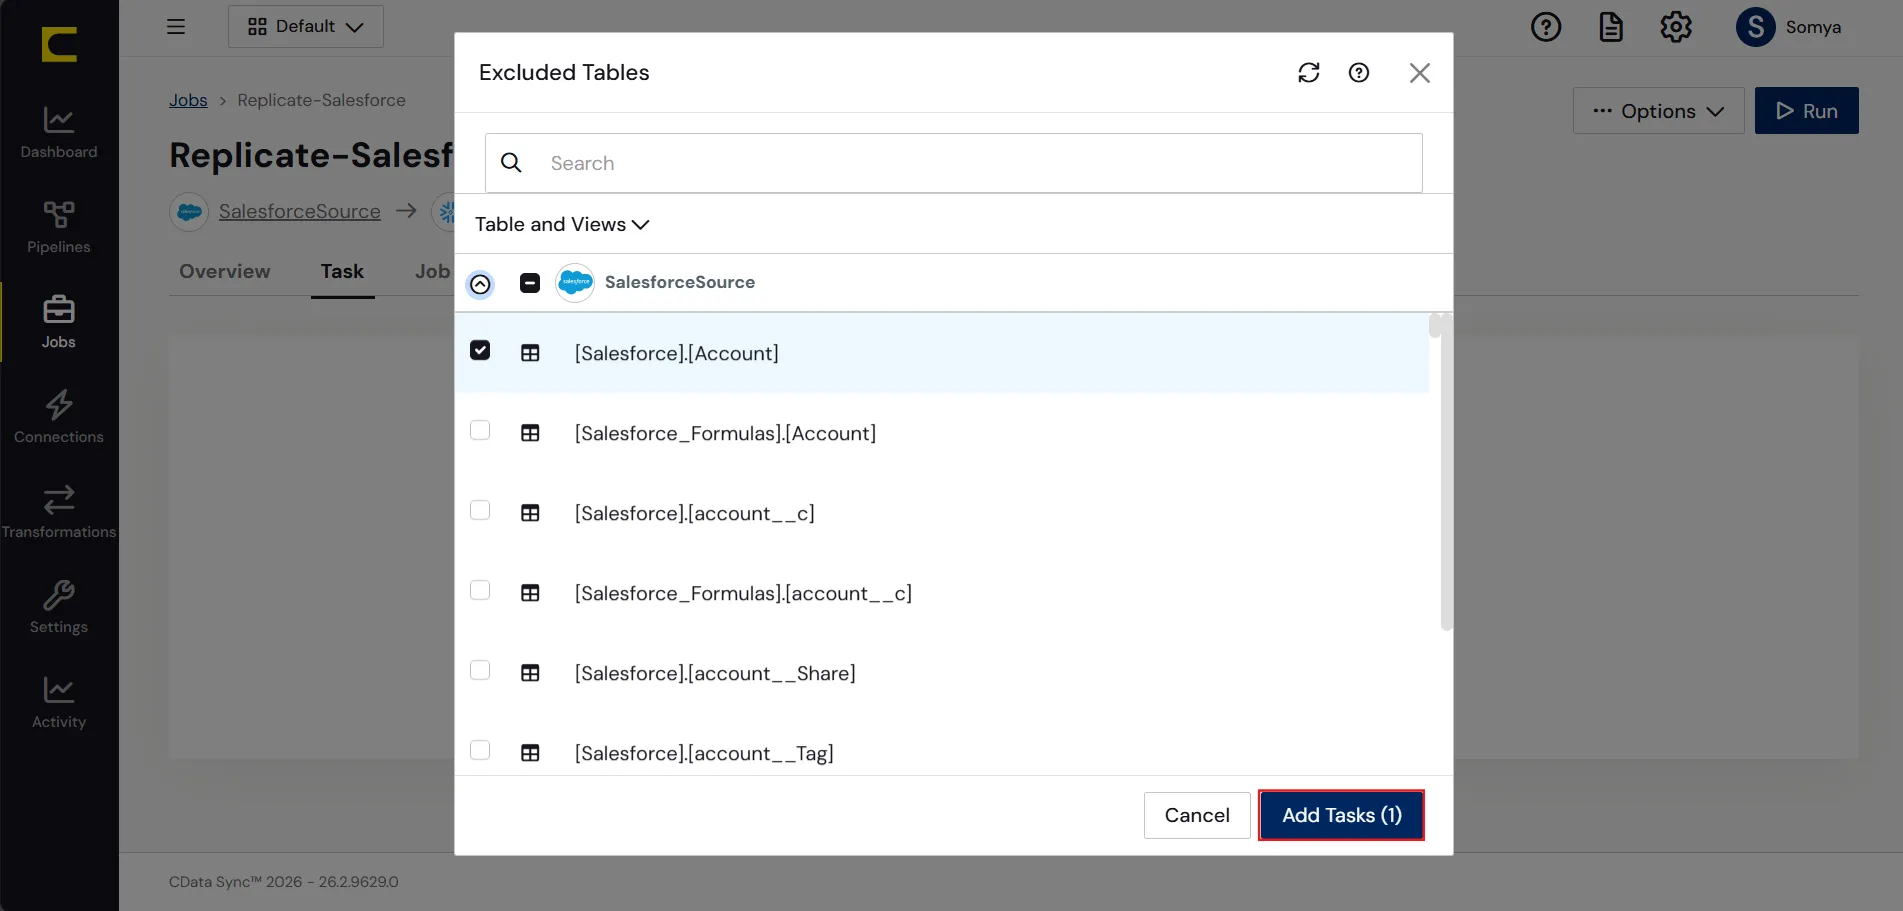Select the [Salesforce].[account__Share] row text
The height and width of the screenshot is (911, 1903).
click(715, 673)
